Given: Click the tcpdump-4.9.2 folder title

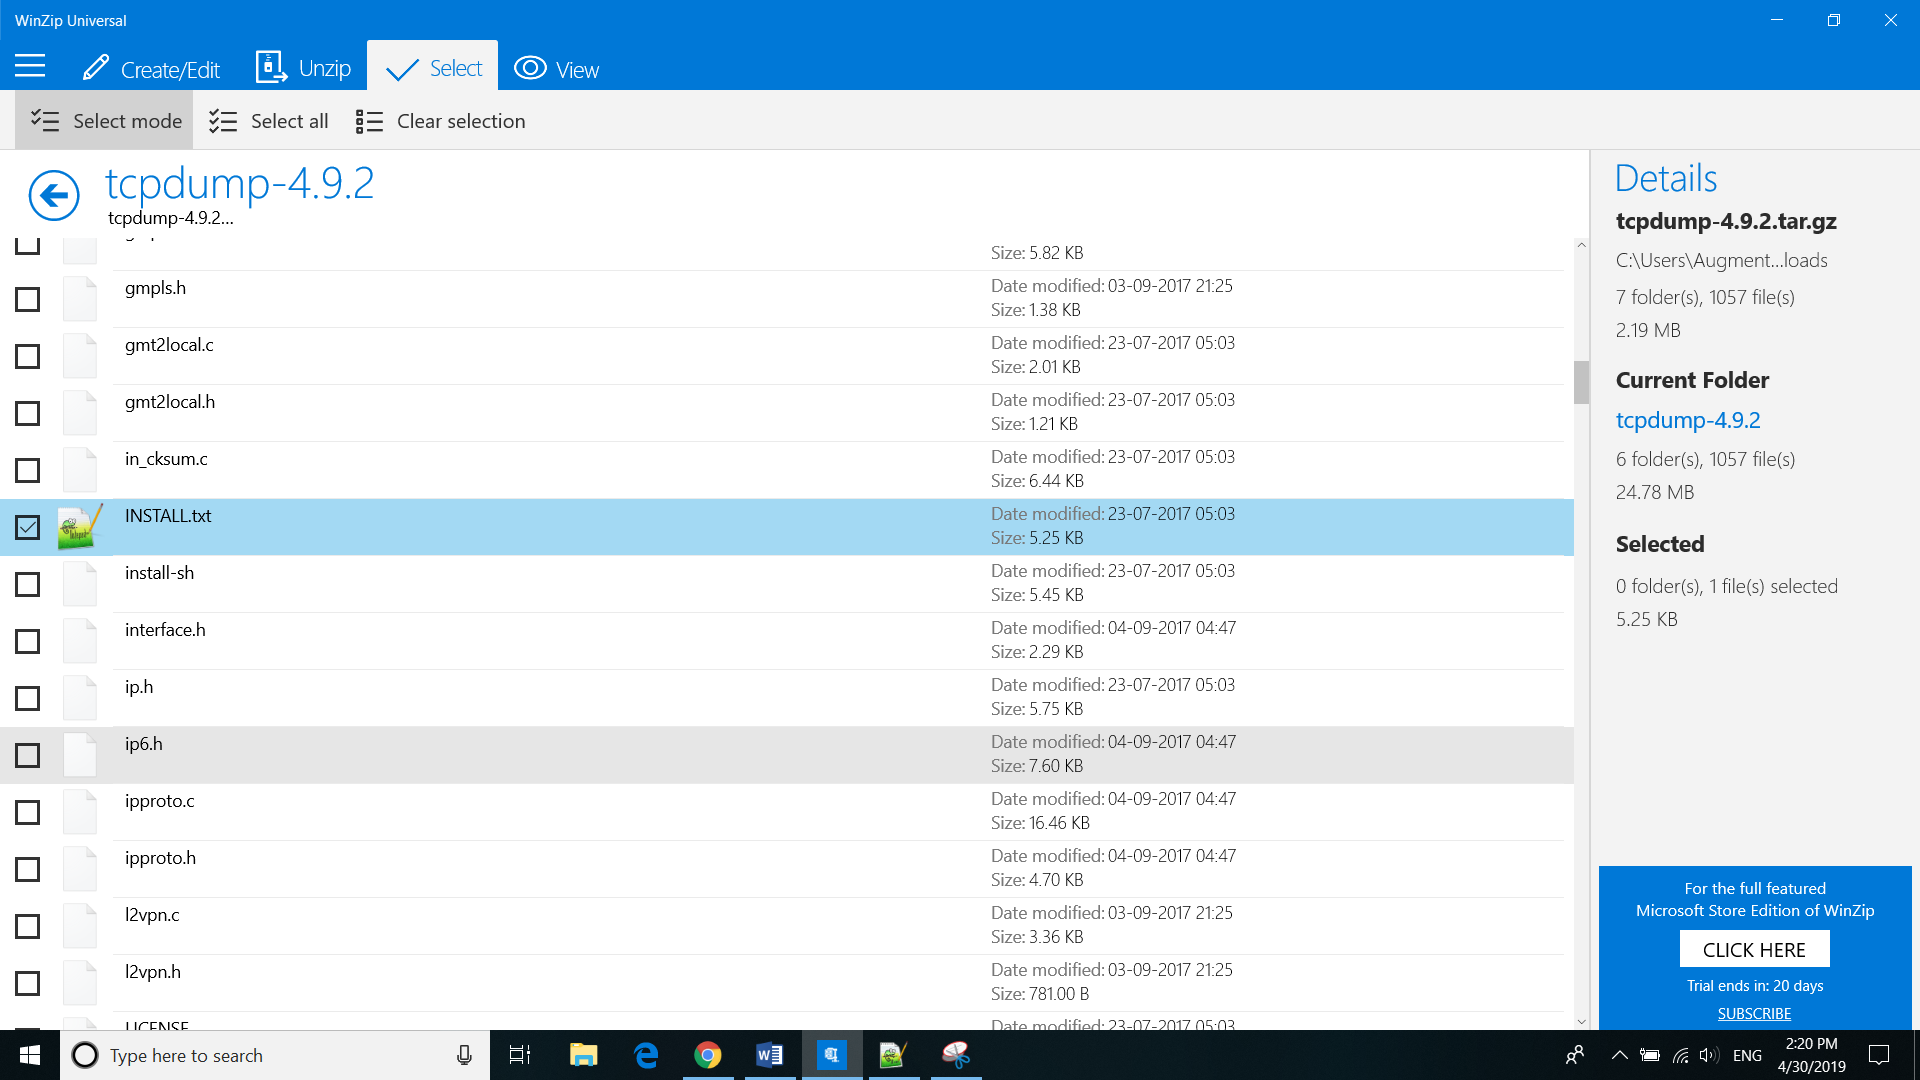Looking at the screenshot, I should (240, 183).
